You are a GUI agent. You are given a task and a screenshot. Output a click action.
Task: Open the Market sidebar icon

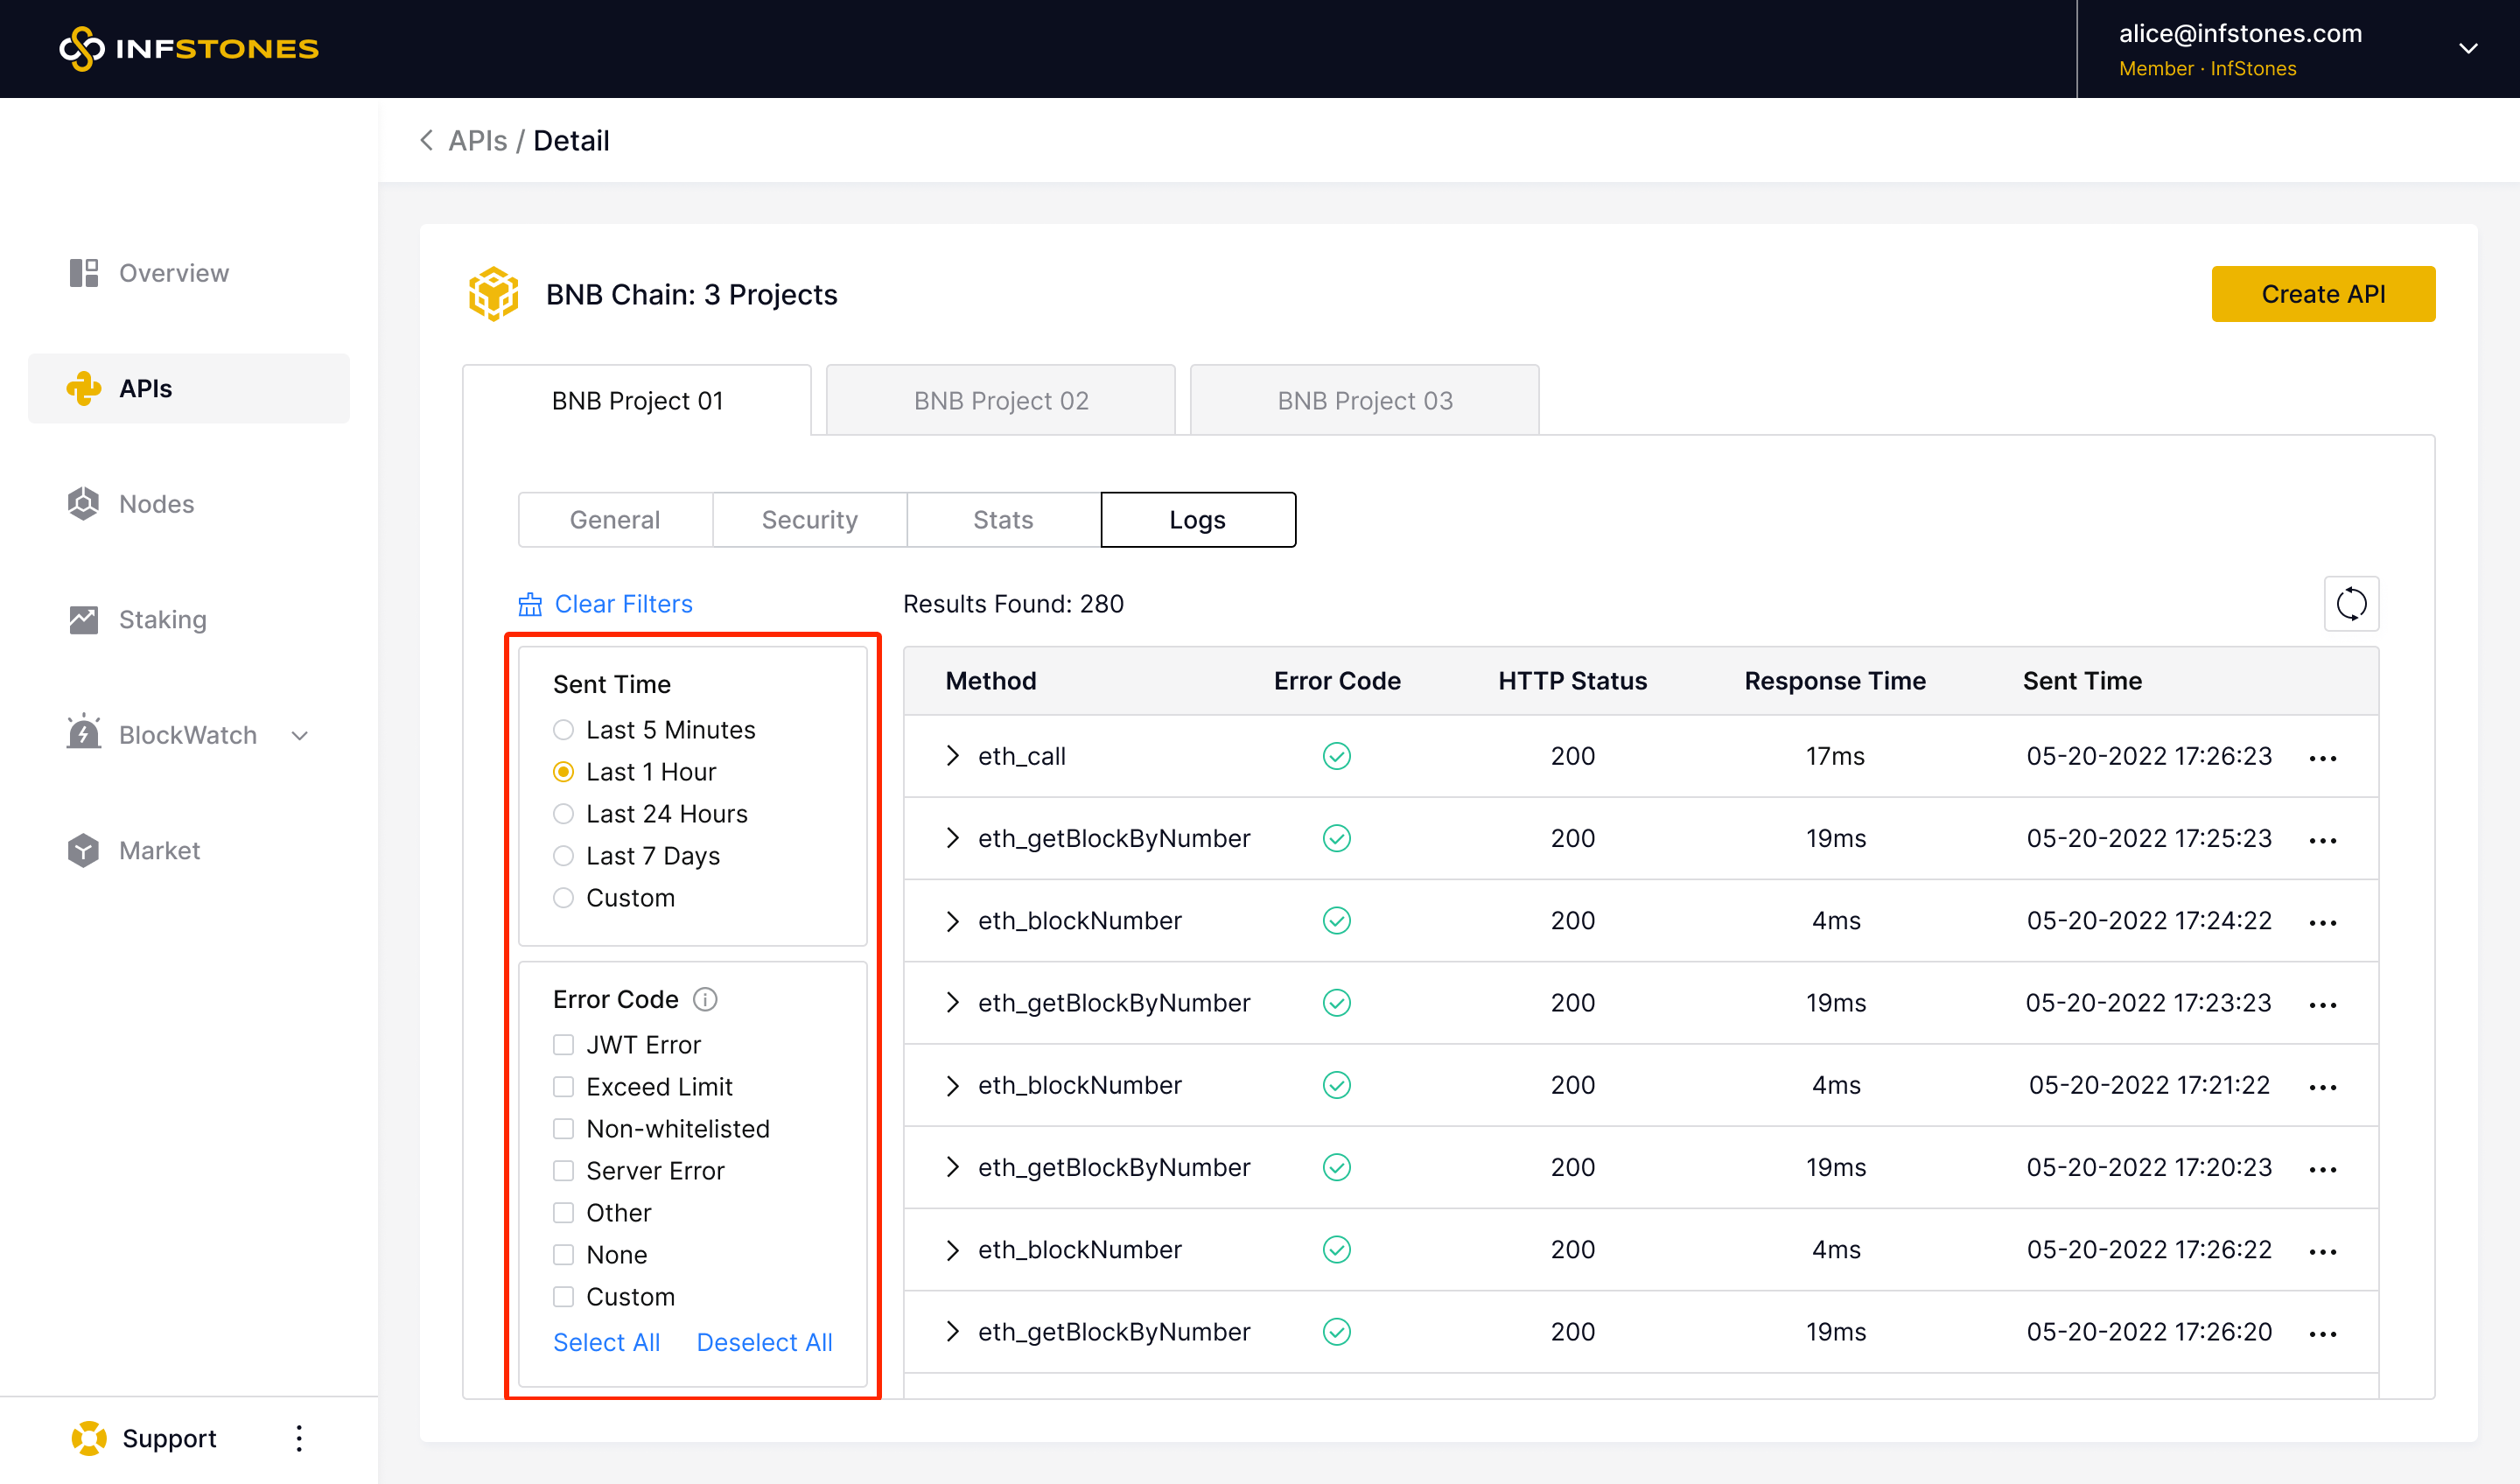pyautogui.click(x=84, y=851)
